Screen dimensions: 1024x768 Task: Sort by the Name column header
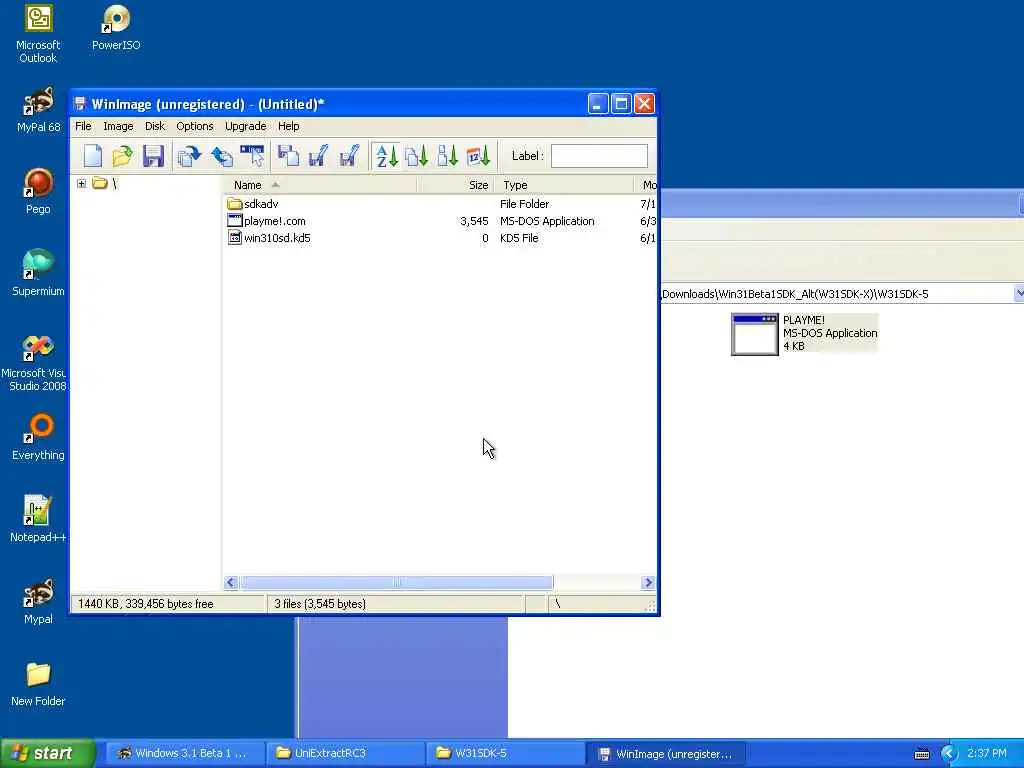point(319,185)
